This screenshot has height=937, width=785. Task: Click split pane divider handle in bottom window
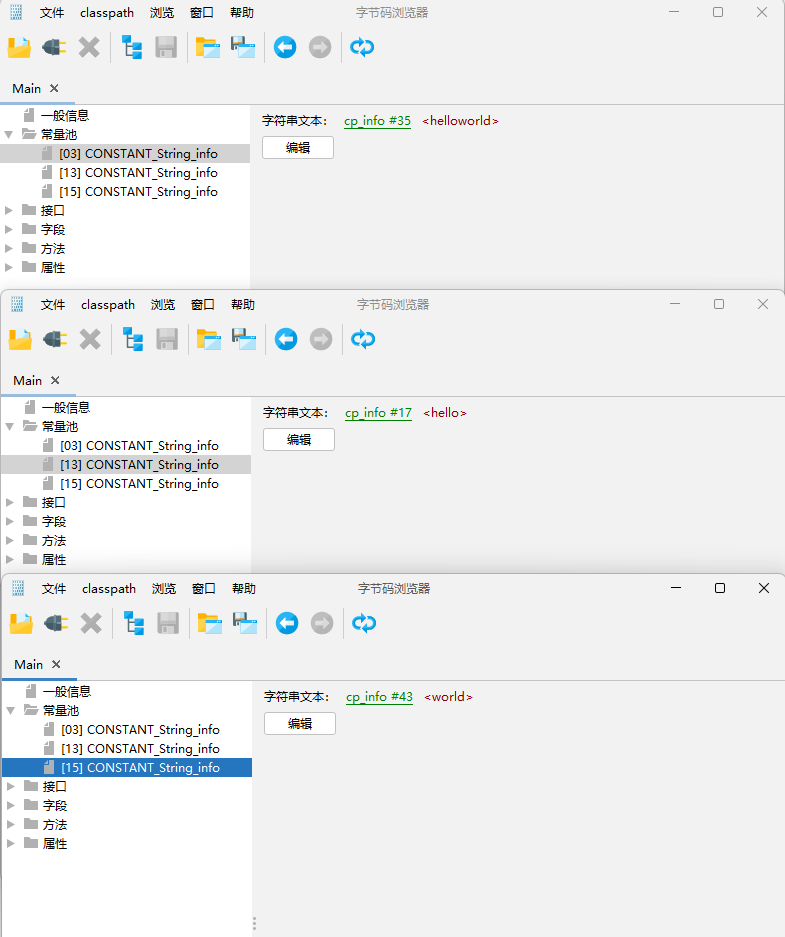254,924
